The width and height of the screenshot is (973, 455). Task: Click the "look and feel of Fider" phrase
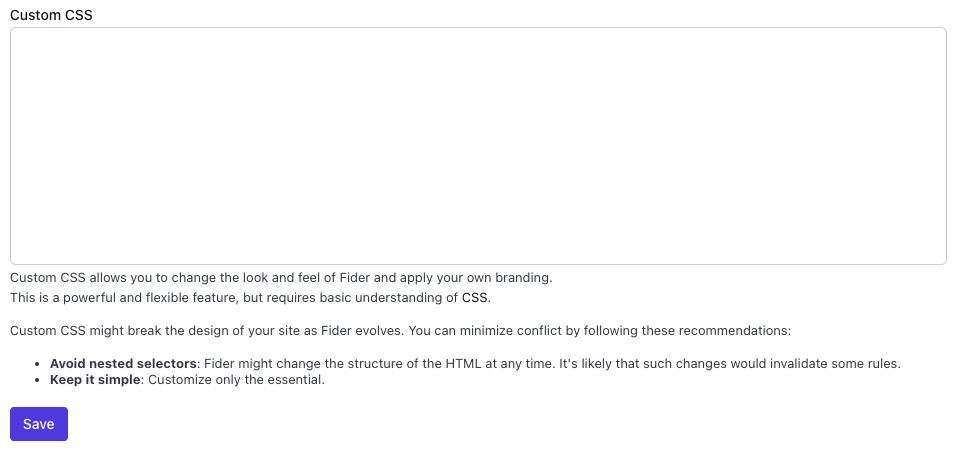300,278
